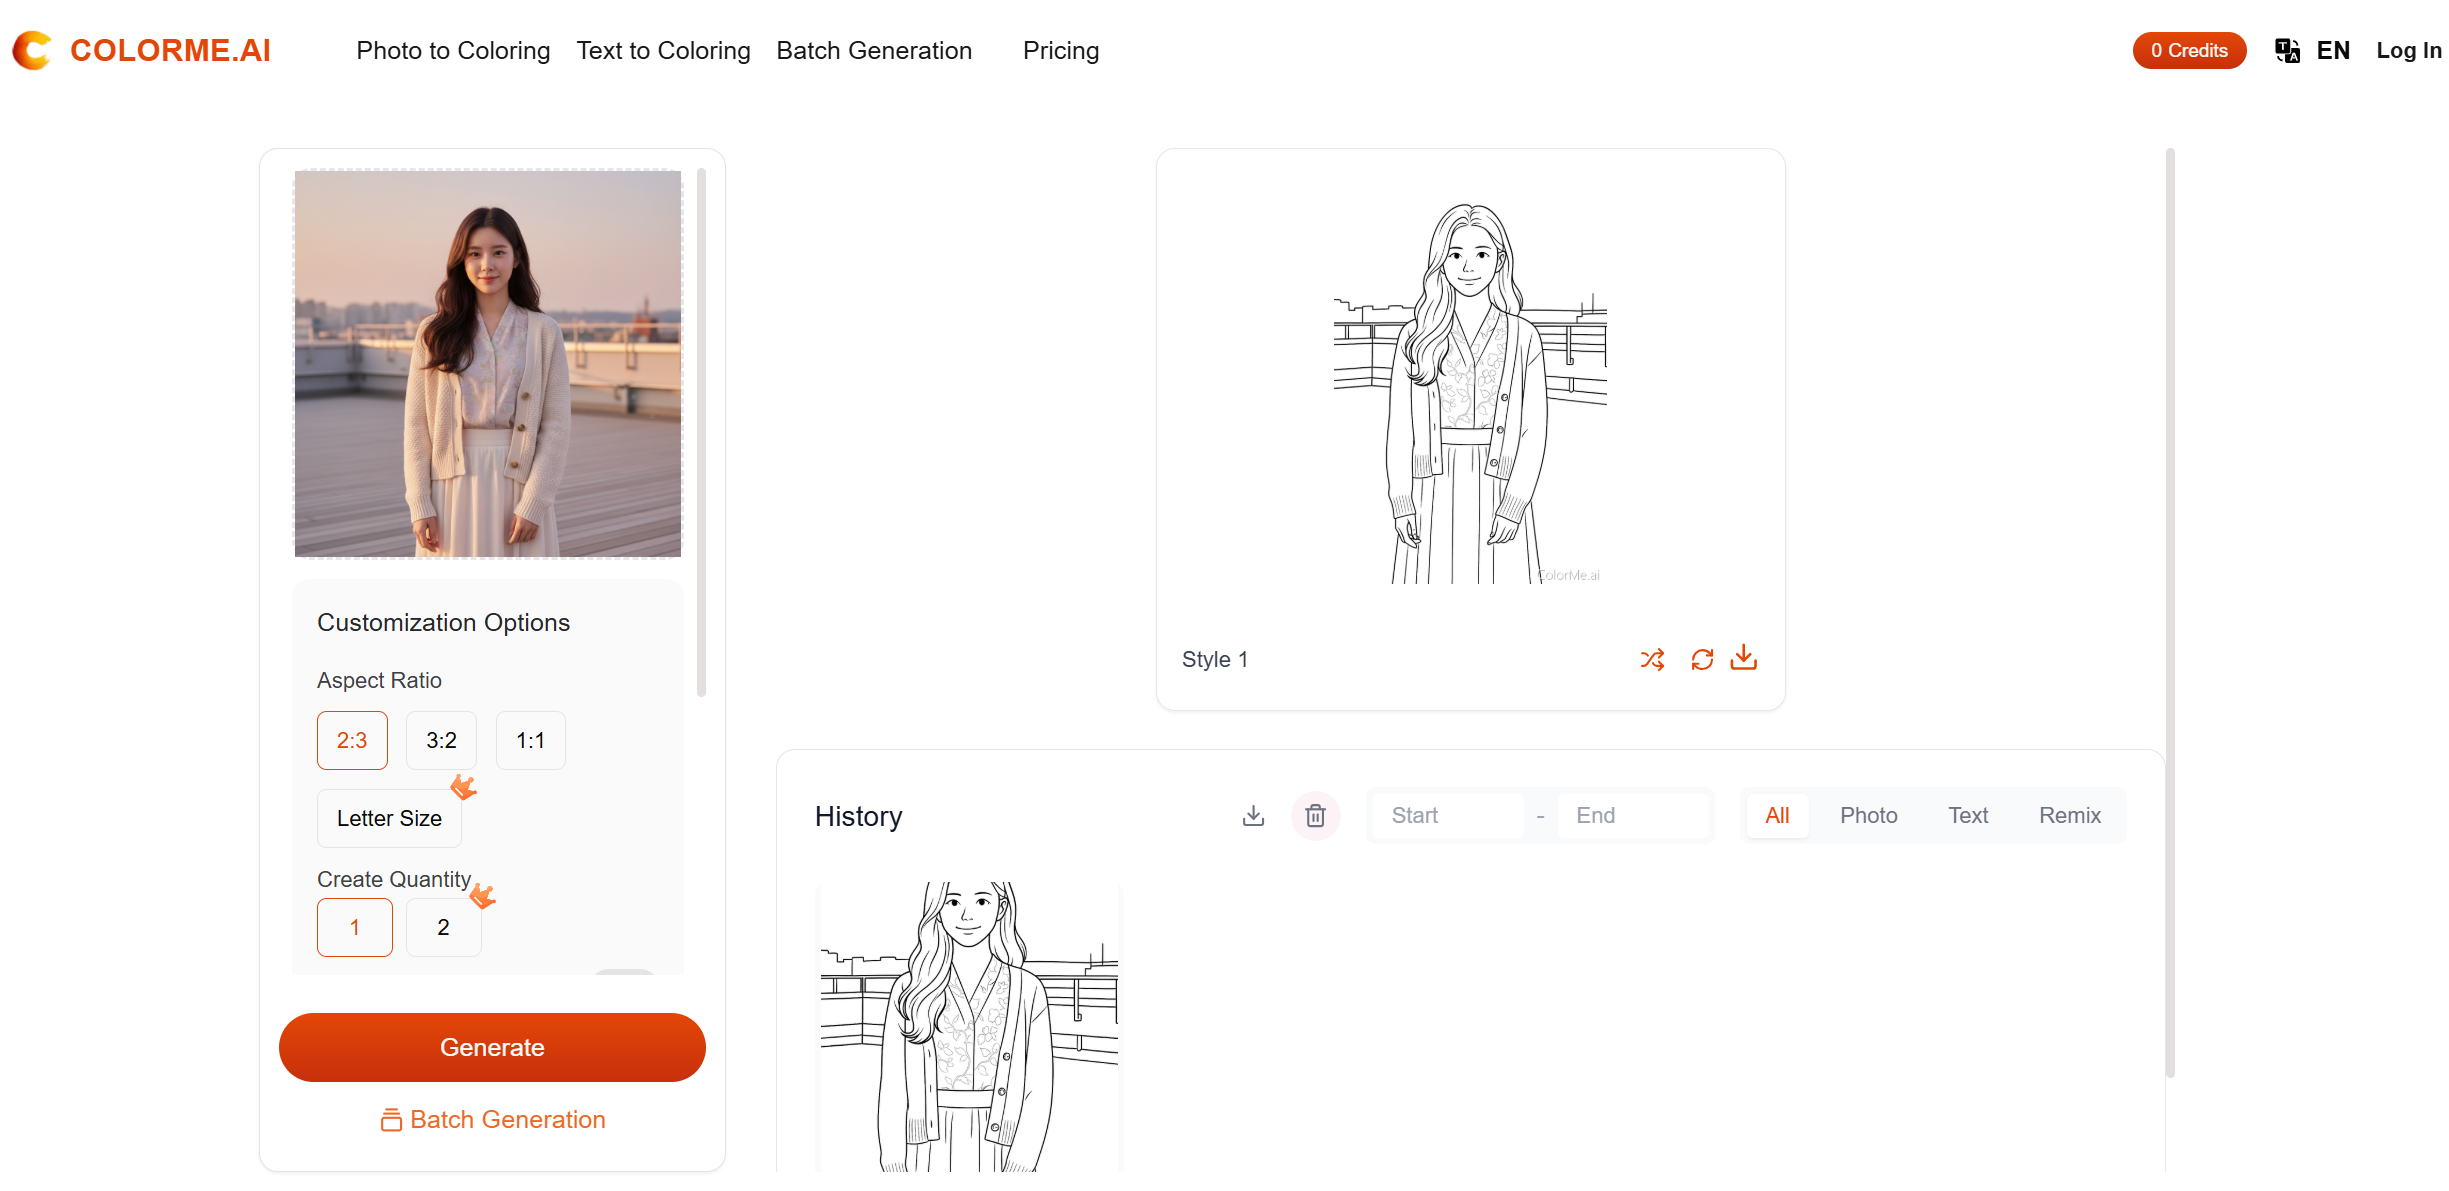Screen dimensions: 2449x1191
Task: Open the Text to Coloring page
Action: (663, 50)
